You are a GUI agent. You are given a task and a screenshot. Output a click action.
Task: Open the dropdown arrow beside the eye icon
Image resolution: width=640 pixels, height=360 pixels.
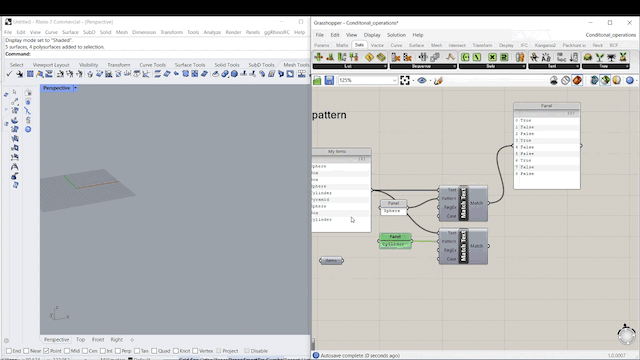click(x=430, y=81)
